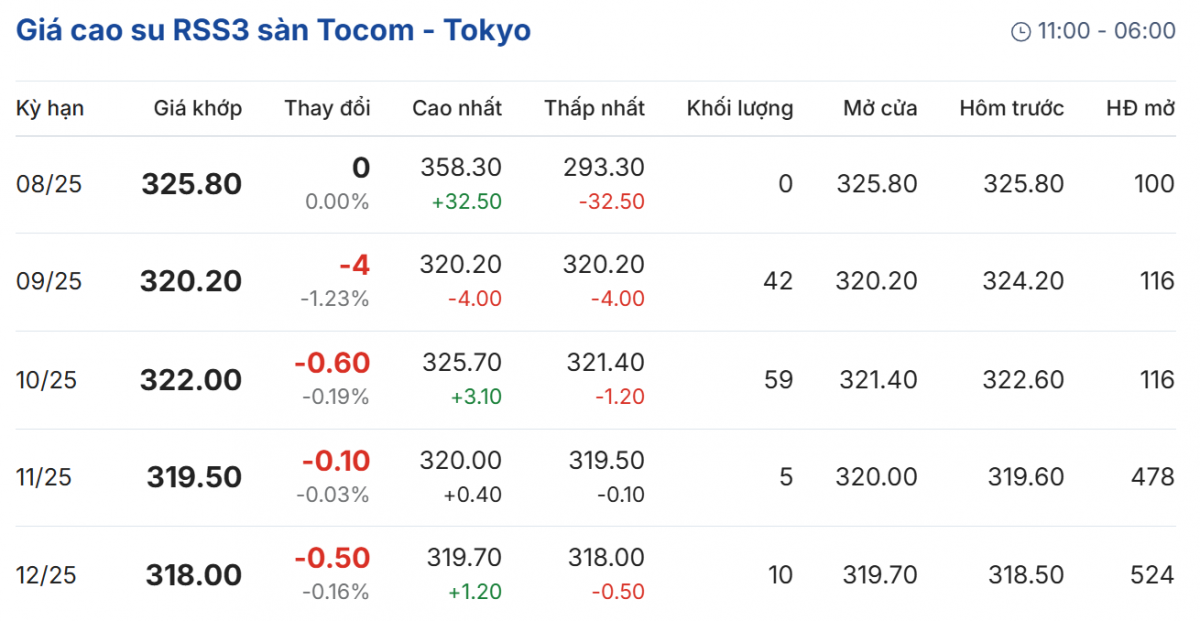Click the Giá khớp column header
The image size is (1200, 621).
click(x=198, y=108)
